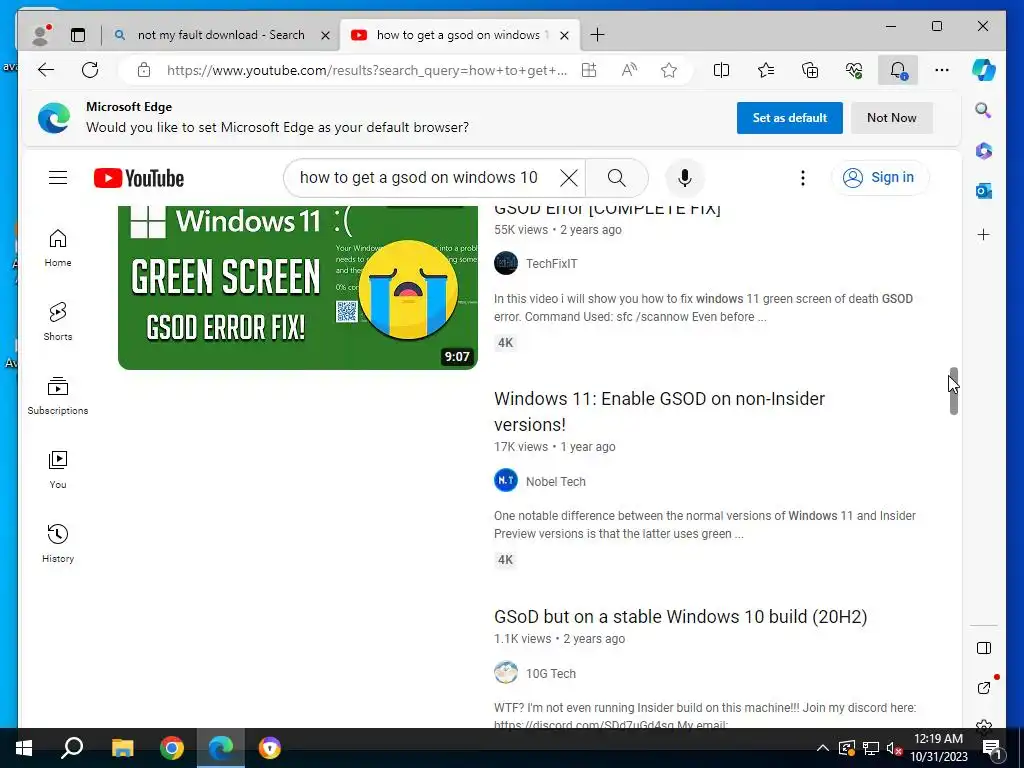This screenshot has width=1024, height=768.
Task: Toggle the sidebar visibility icon
Action: pos(984,648)
